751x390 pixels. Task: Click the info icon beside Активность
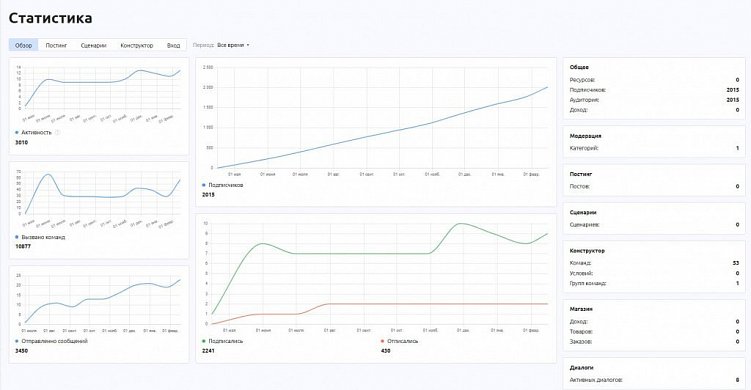pos(57,132)
